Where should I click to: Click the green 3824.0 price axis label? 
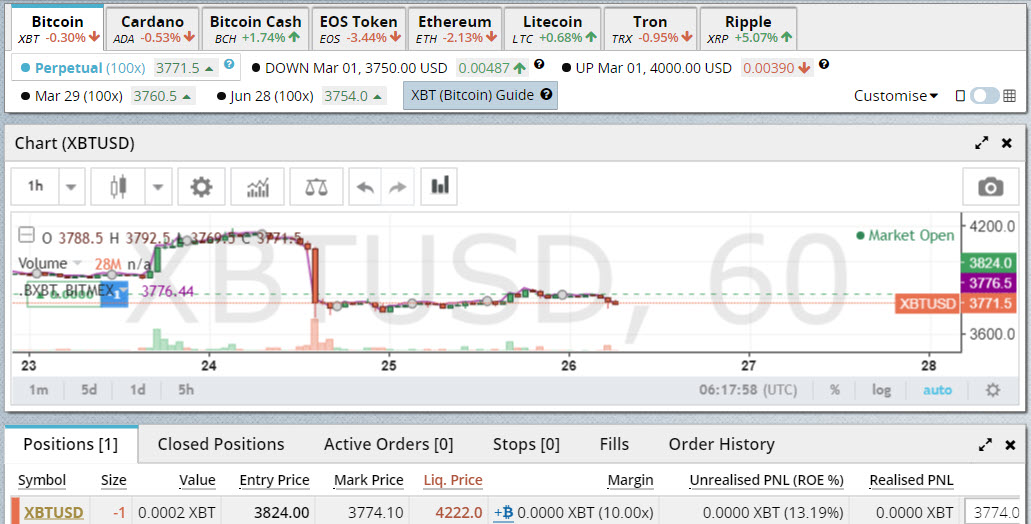tap(988, 263)
